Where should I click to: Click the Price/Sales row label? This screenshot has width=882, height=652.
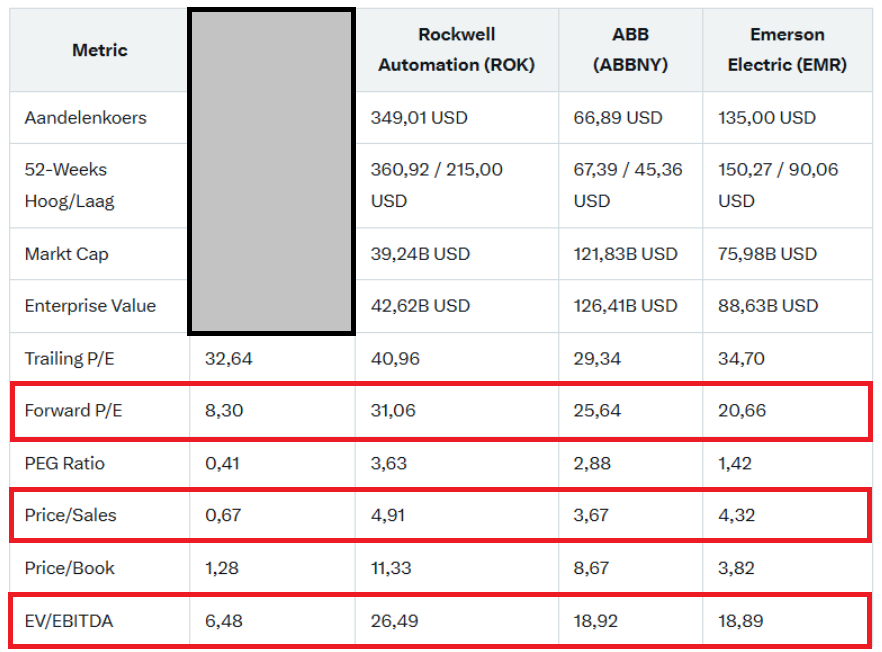point(70,515)
